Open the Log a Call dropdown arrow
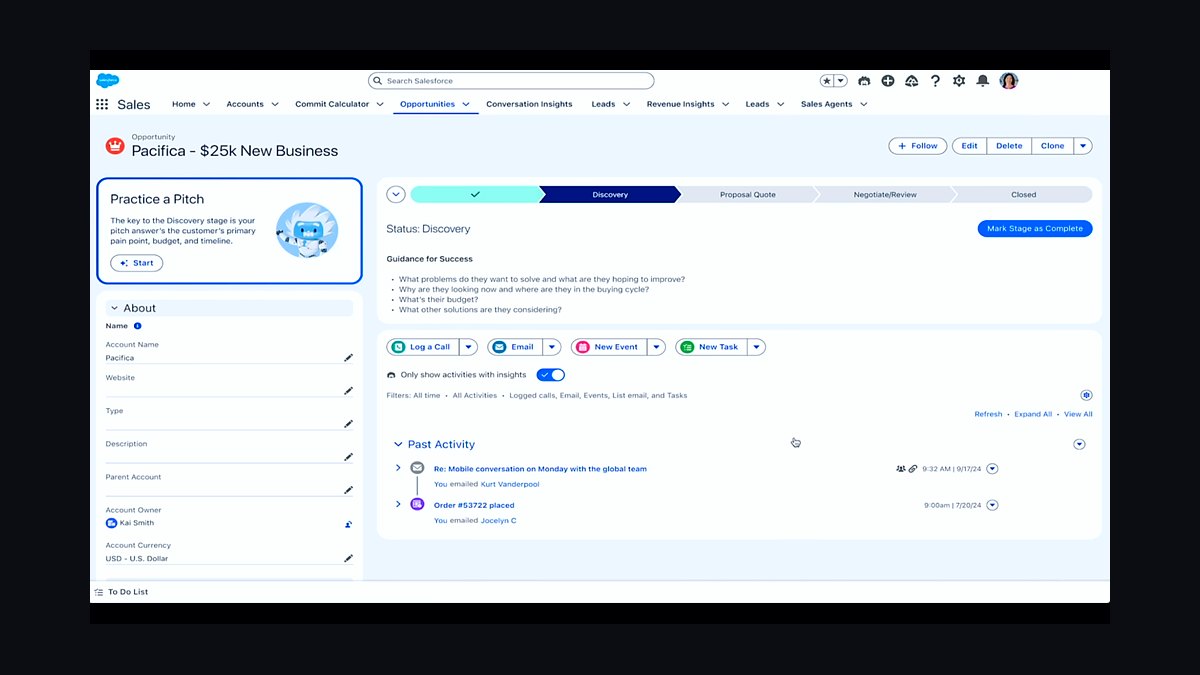The height and width of the screenshot is (675, 1200). 468,347
